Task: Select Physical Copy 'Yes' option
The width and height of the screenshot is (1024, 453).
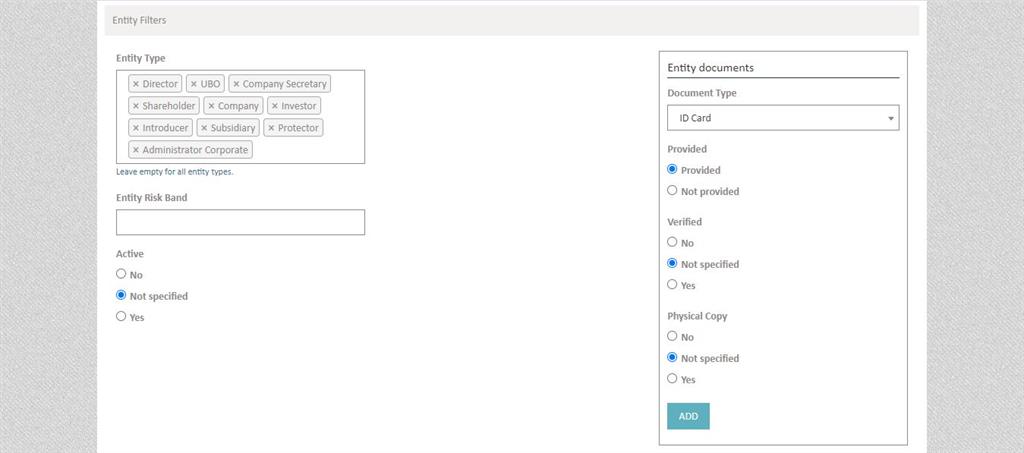Action: [x=672, y=379]
